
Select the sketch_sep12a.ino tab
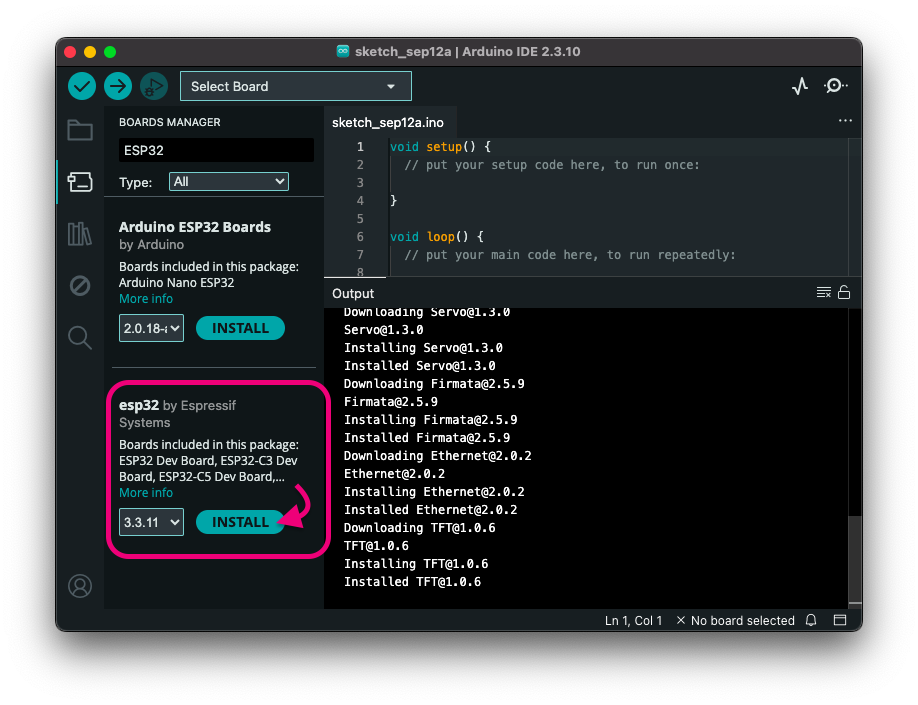388,122
